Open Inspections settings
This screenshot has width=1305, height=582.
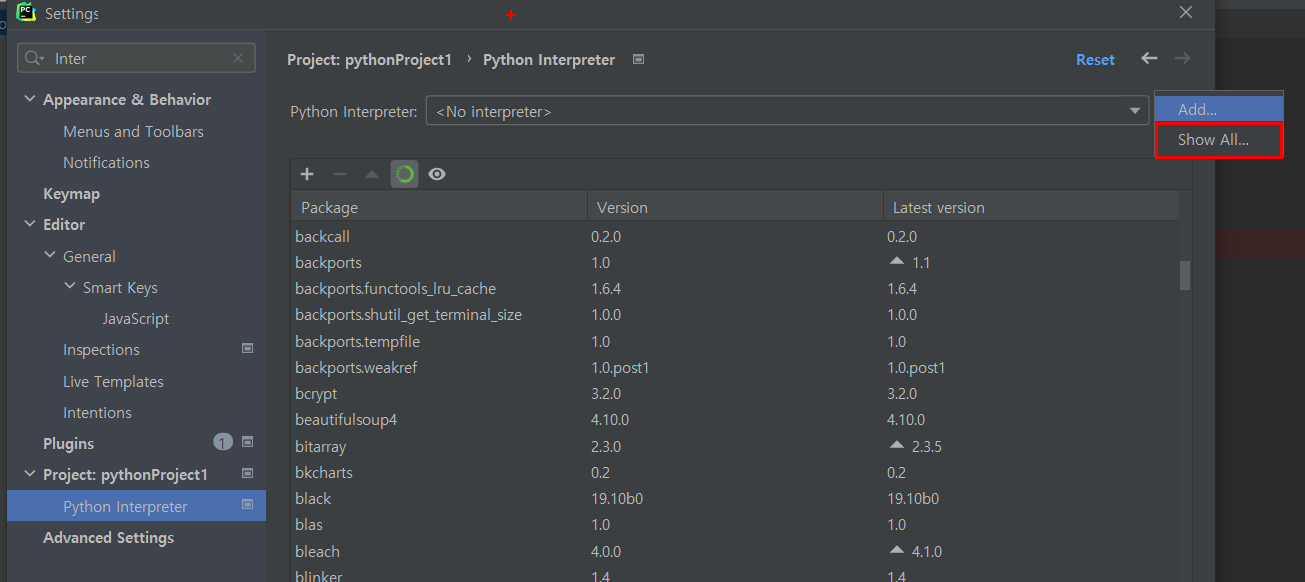101,349
